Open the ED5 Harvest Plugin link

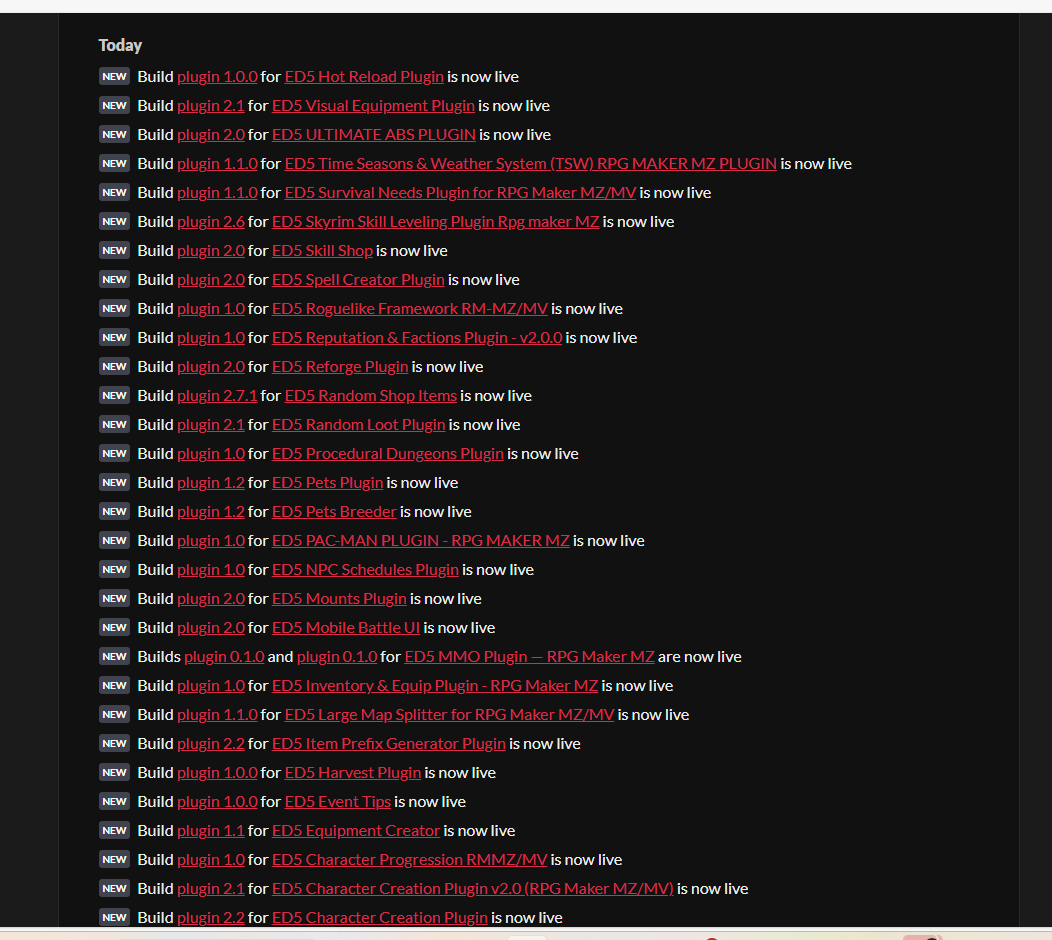pyautogui.click(x=353, y=772)
